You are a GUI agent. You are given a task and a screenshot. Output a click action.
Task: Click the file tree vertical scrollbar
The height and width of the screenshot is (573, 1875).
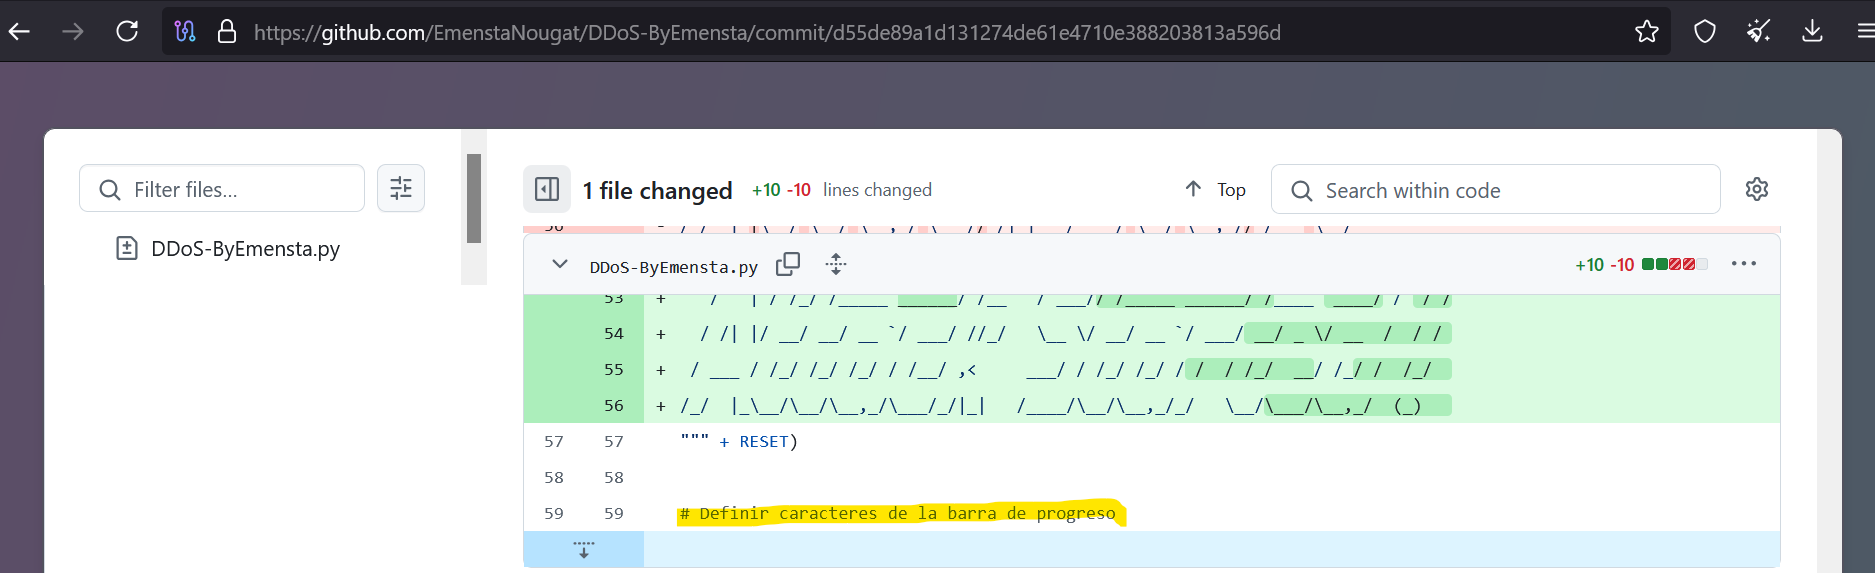(x=474, y=198)
